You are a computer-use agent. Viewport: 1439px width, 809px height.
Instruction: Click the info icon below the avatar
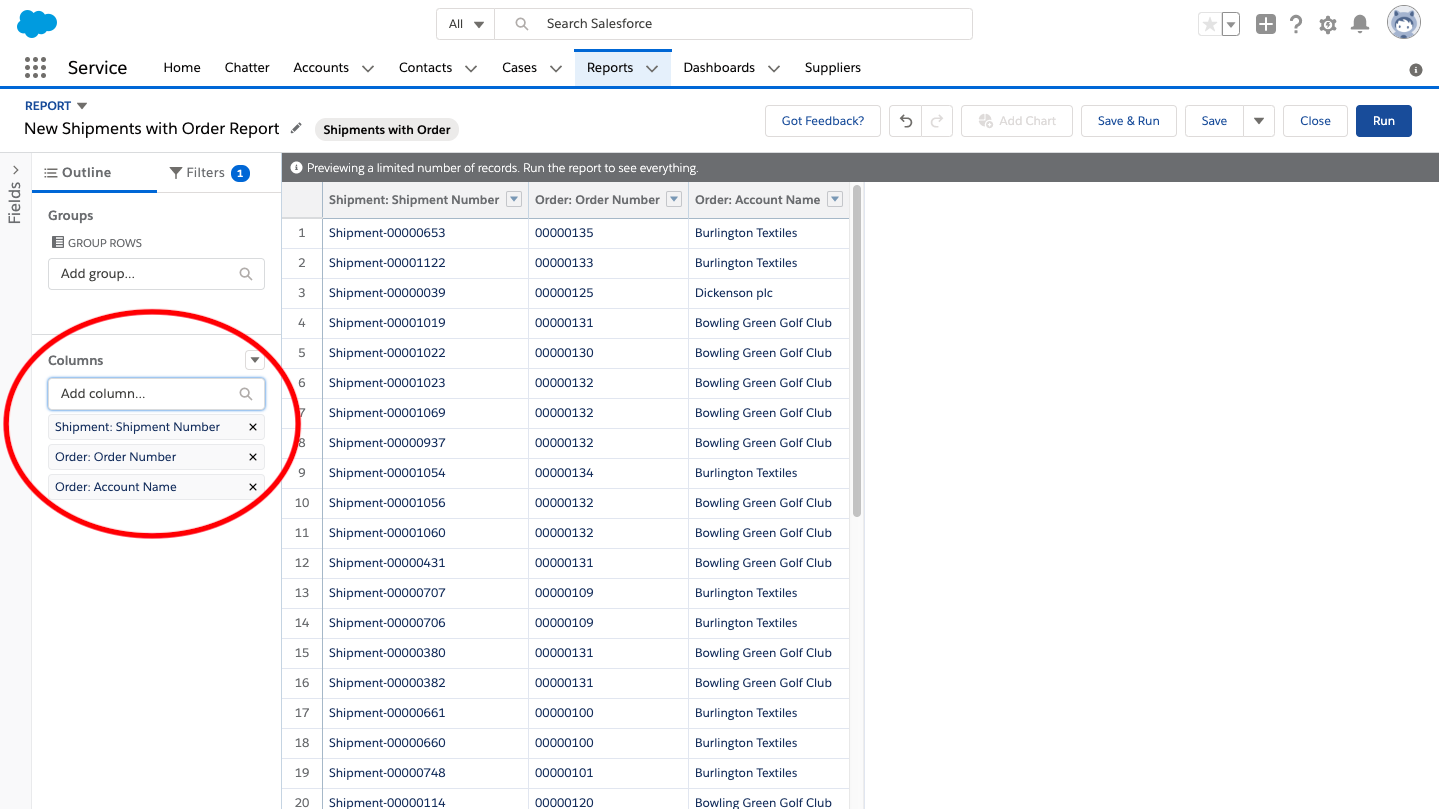[1416, 70]
